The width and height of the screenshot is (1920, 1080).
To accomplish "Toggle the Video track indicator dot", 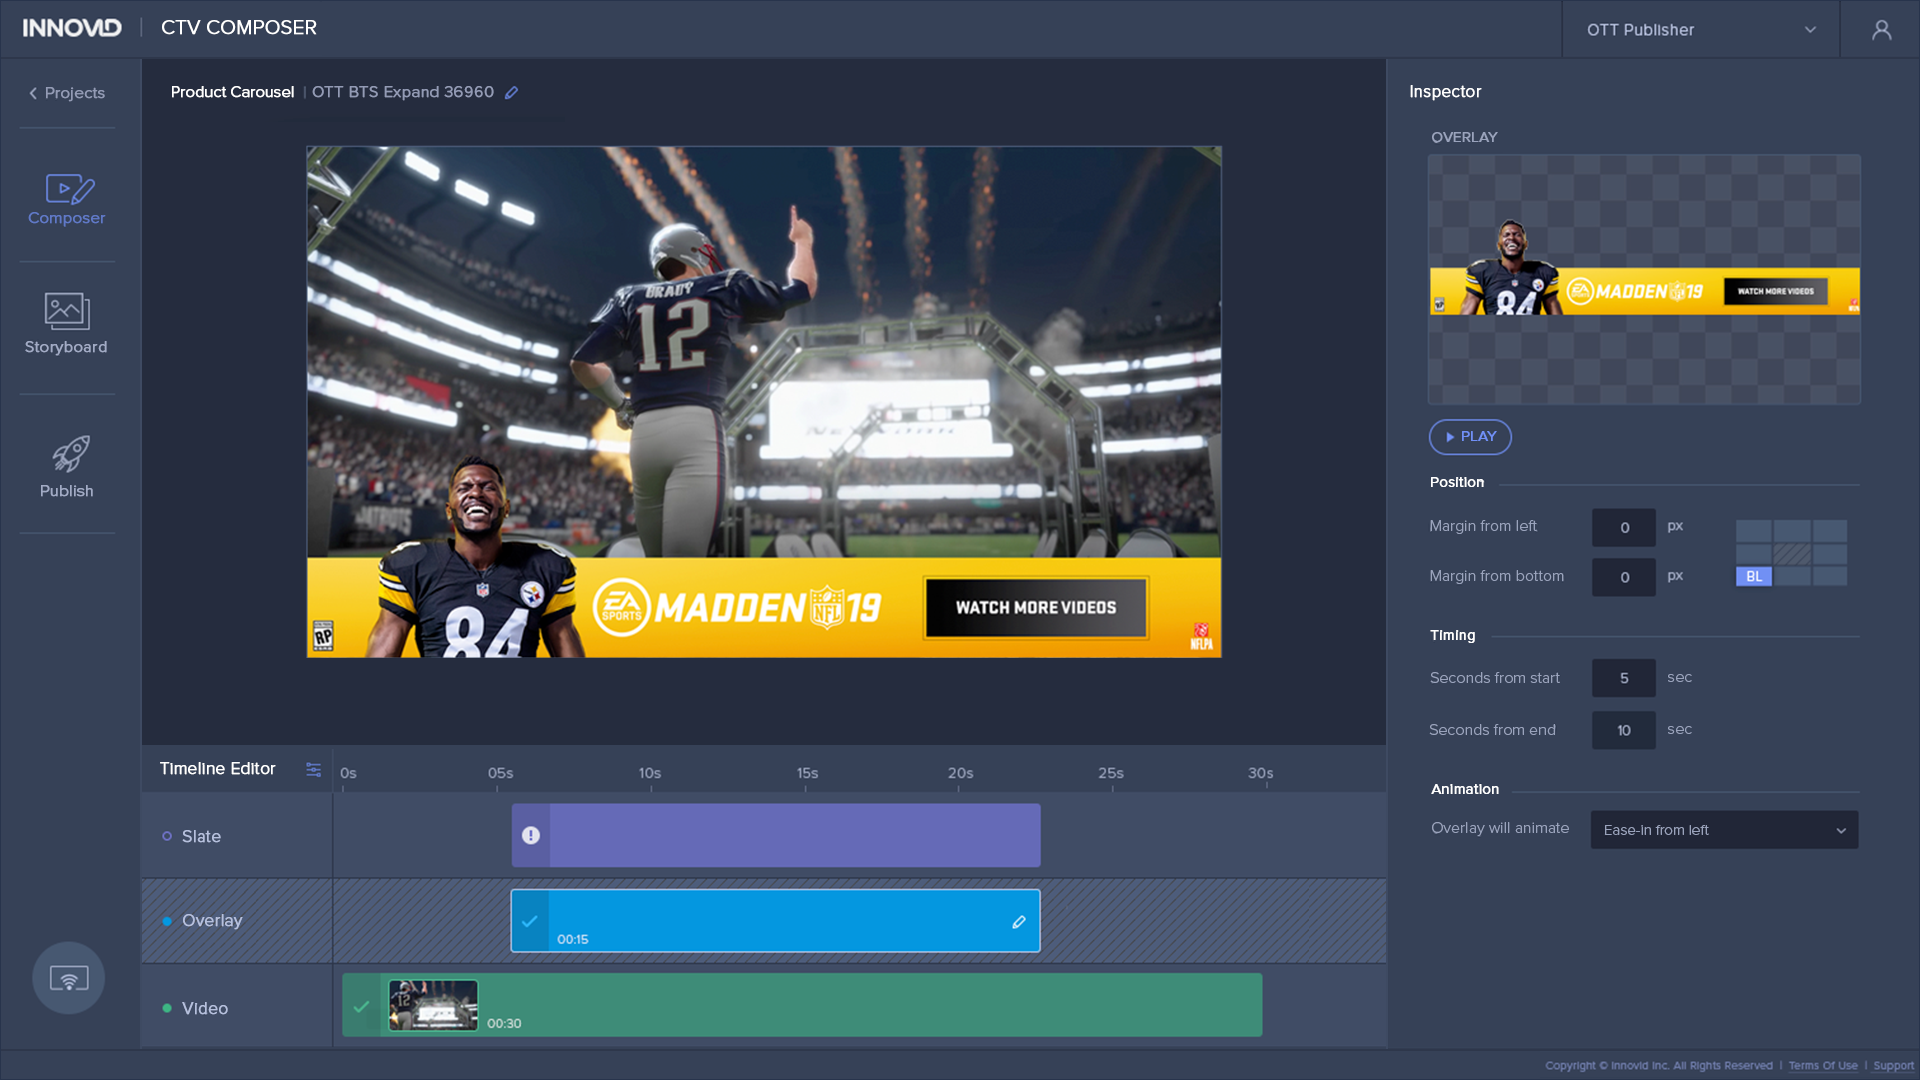I will [166, 1008].
